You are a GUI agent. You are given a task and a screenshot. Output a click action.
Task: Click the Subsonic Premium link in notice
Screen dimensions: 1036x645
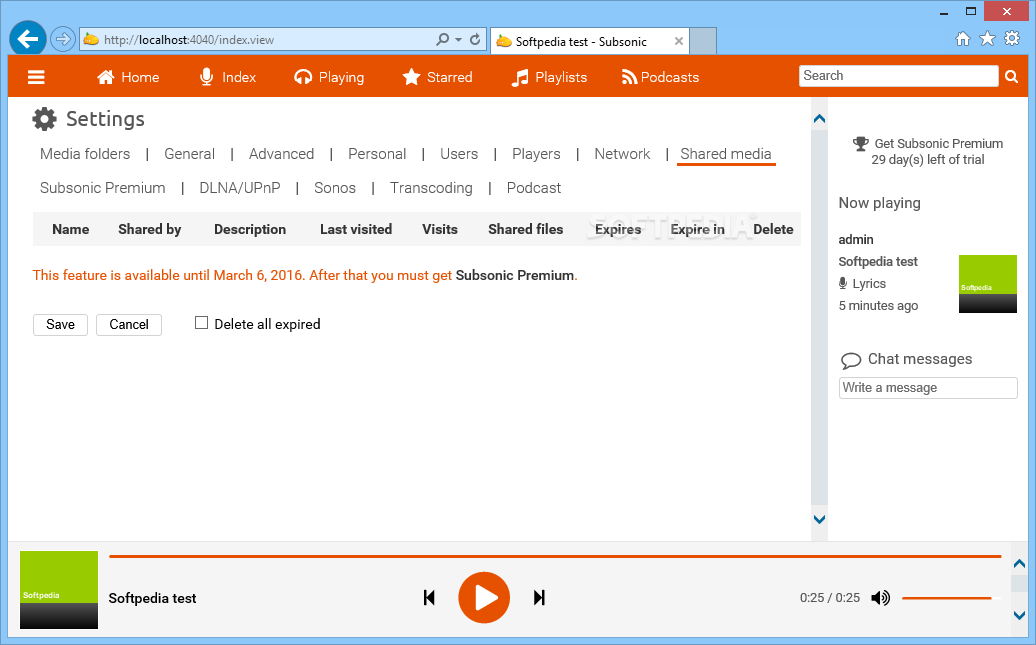point(515,276)
